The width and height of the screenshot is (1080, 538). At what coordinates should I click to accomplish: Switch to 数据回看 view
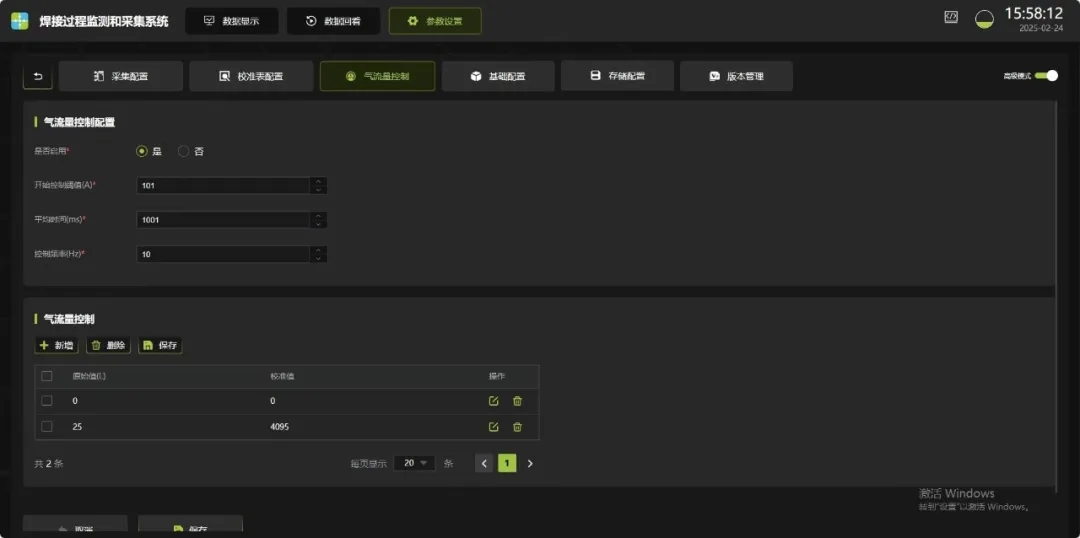click(x=333, y=21)
